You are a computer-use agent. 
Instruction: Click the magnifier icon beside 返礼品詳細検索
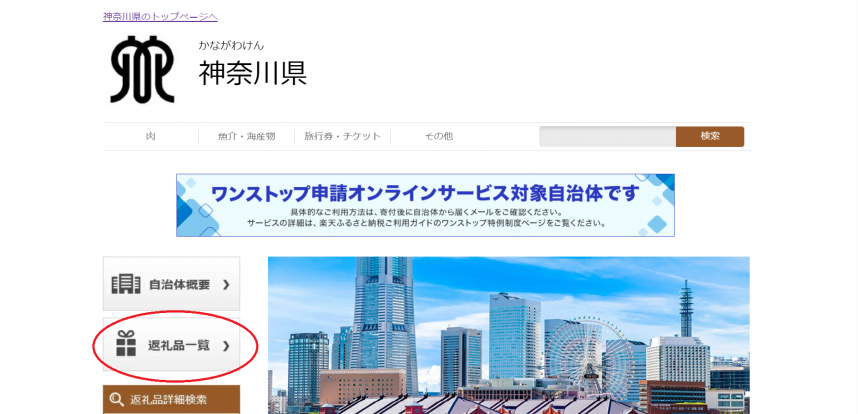pos(116,400)
